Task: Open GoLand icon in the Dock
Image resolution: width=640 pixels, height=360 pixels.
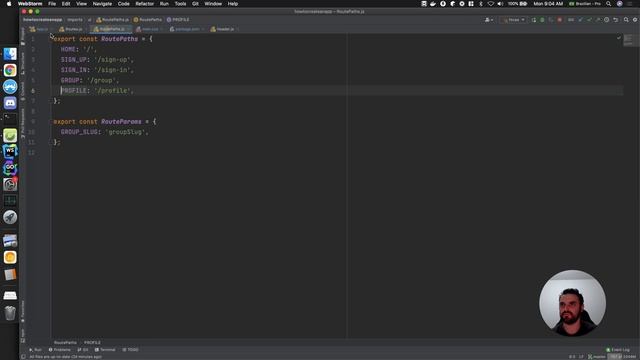Action: [10, 168]
